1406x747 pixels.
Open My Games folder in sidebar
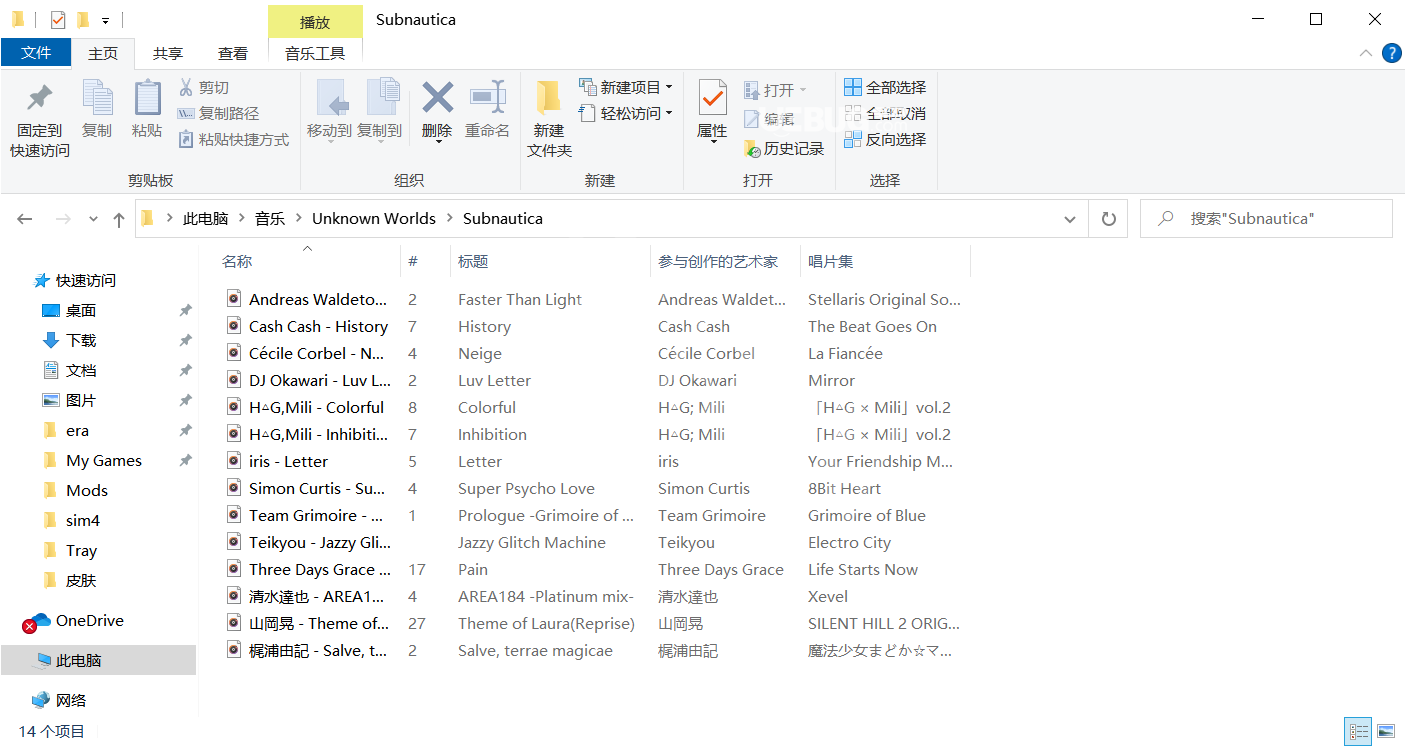coord(104,461)
